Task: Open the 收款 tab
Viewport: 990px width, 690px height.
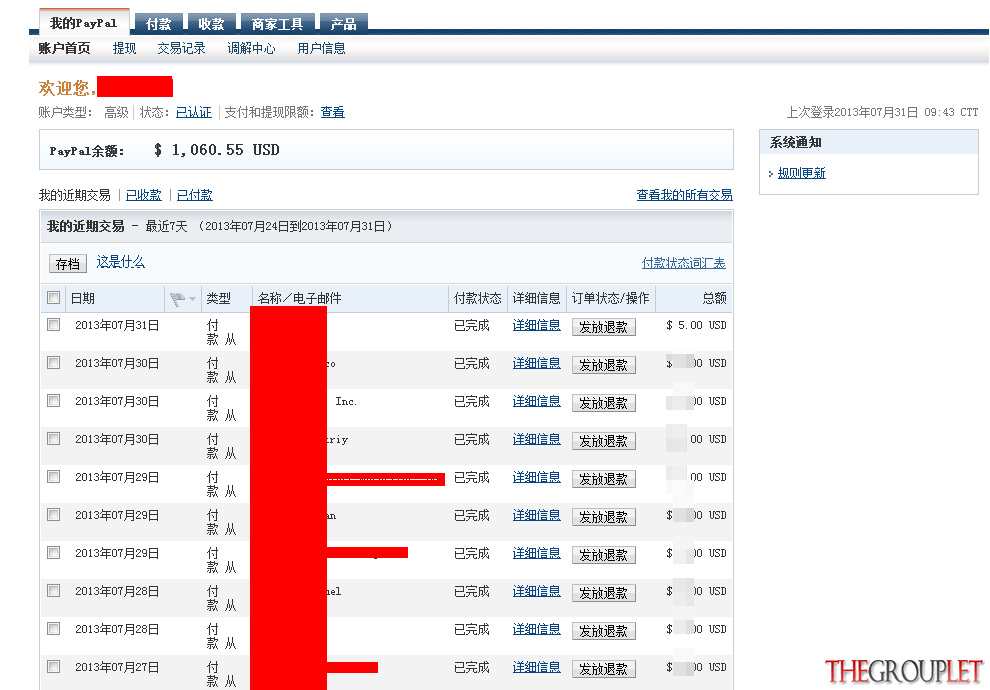Action: (212, 24)
